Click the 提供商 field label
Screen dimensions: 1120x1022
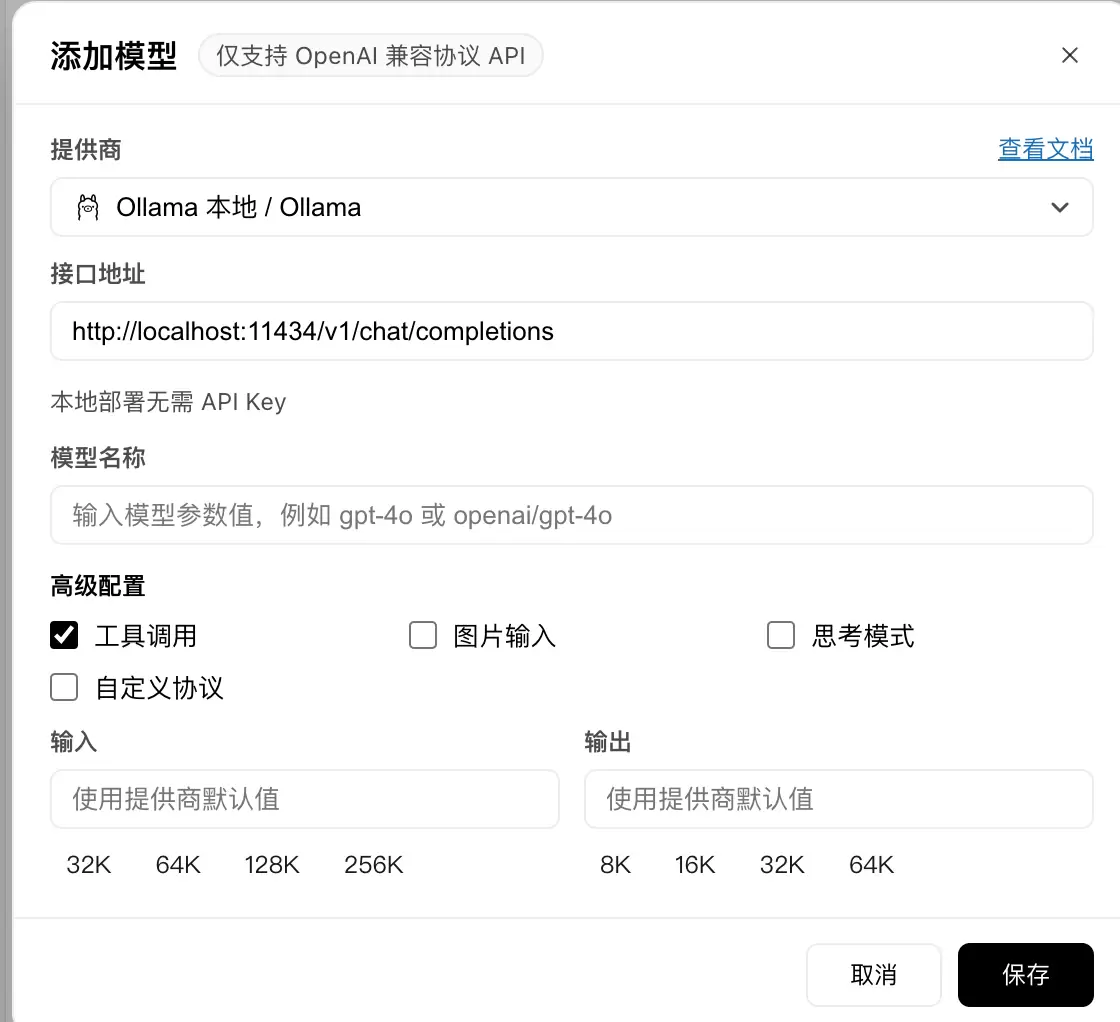(x=86, y=150)
